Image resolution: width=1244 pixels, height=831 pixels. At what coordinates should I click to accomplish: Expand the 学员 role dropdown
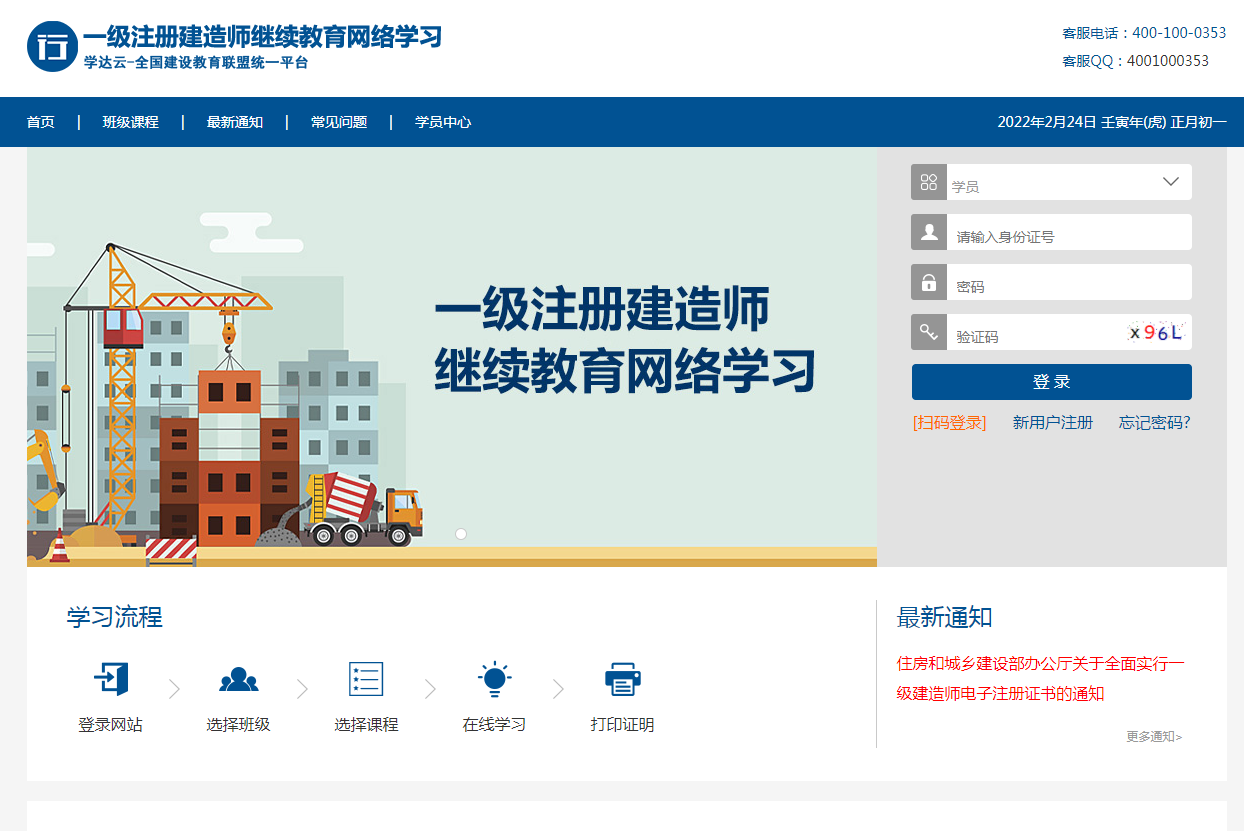click(x=1050, y=183)
